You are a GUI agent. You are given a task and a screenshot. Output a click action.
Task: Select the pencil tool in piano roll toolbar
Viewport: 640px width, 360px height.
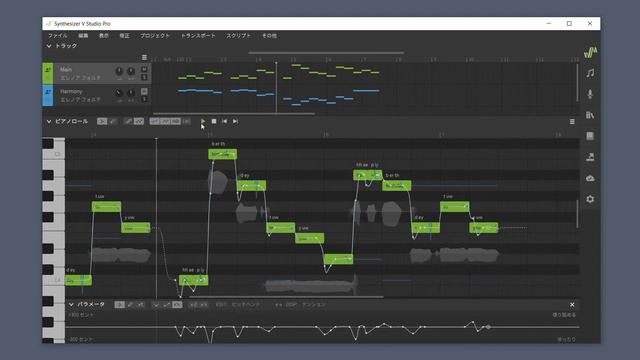click(113, 121)
